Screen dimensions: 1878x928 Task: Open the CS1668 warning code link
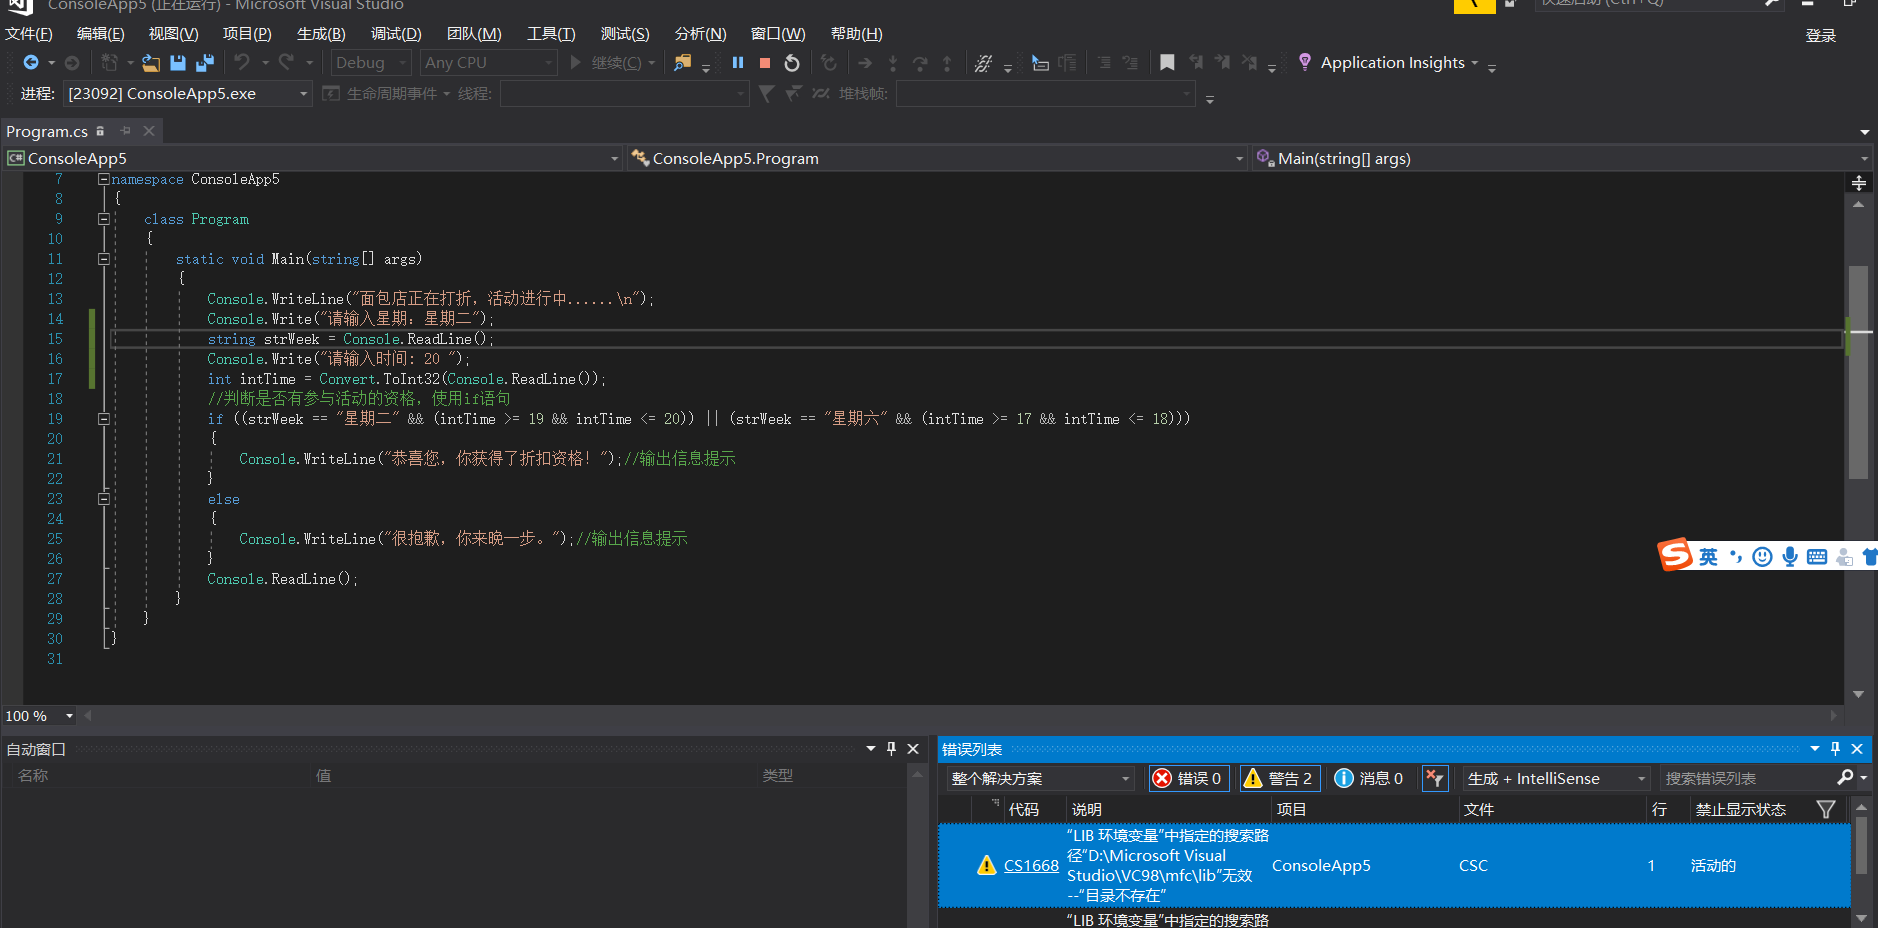click(x=1031, y=865)
